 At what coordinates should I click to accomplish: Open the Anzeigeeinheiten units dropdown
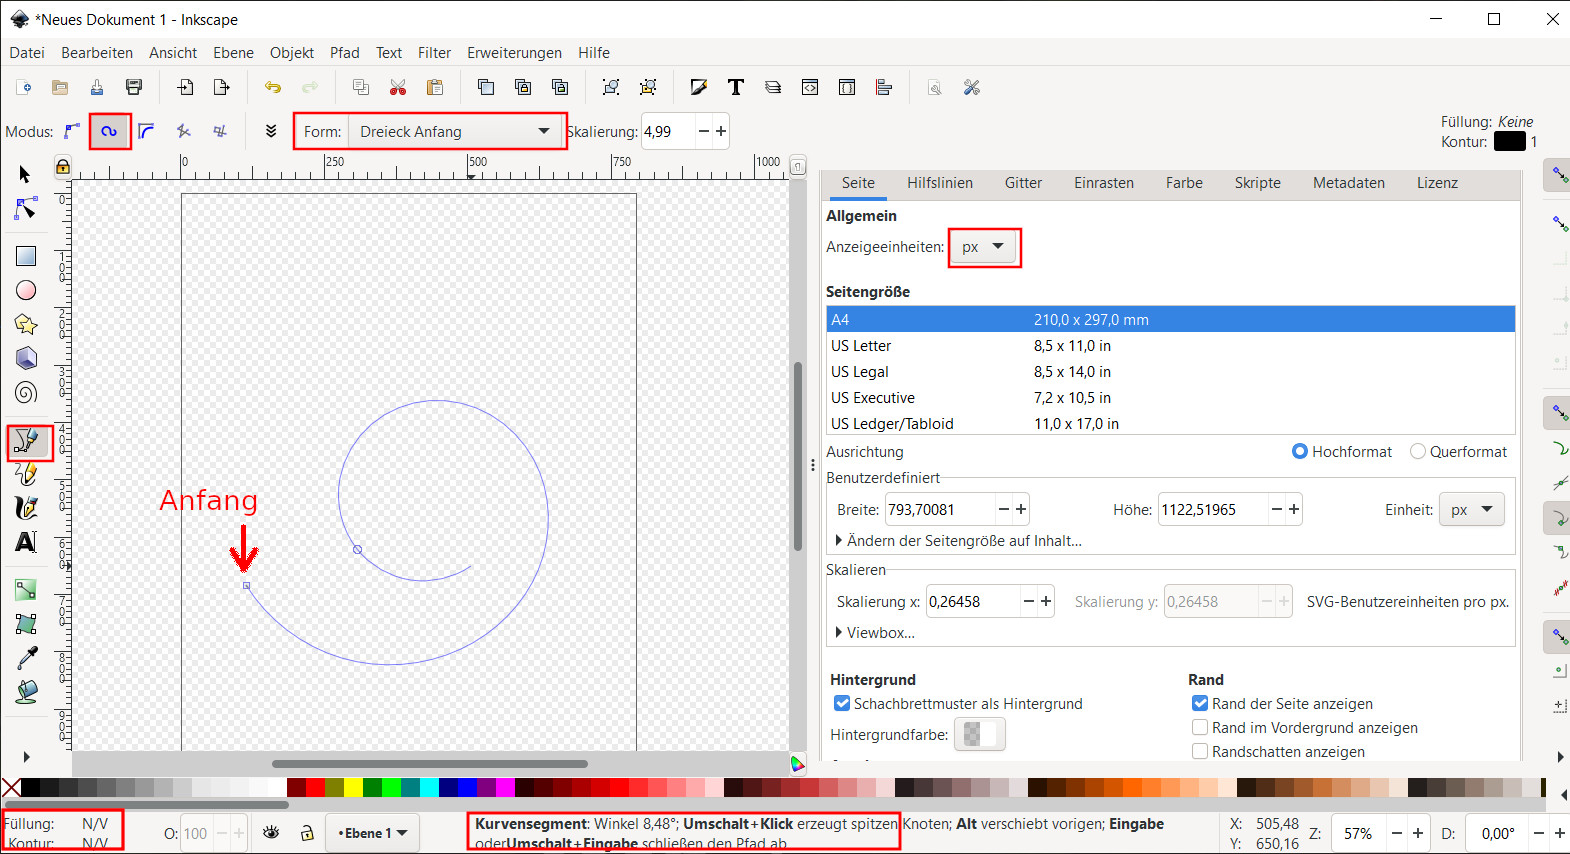click(x=983, y=247)
